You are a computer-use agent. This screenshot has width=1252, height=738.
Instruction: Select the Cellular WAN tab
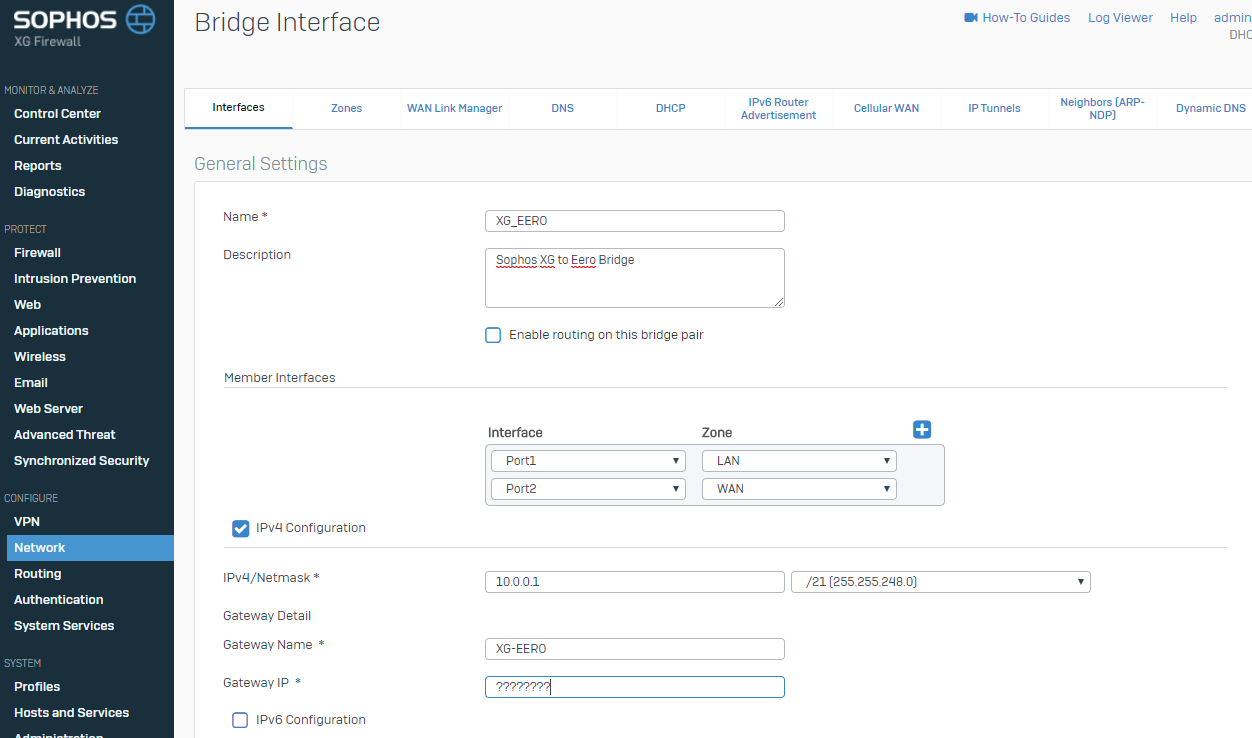click(x=886, y=108)
